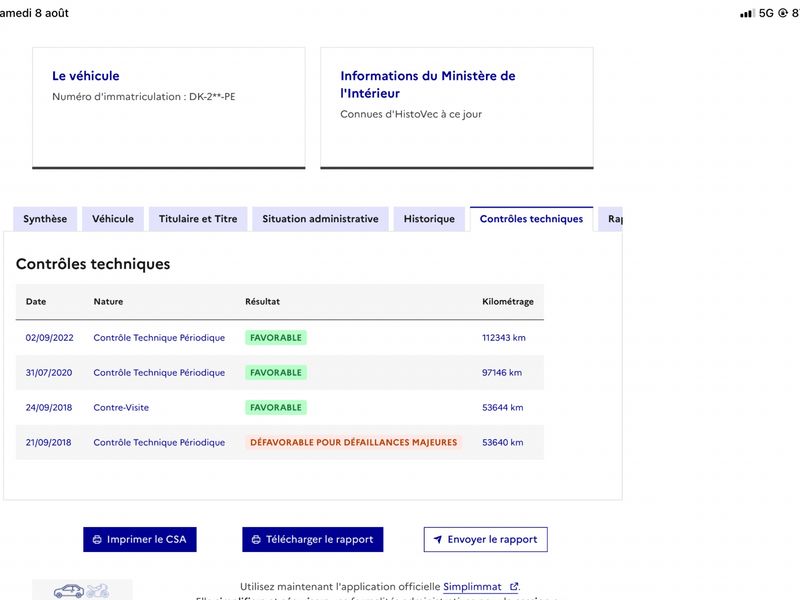Click the FAVORABLE badge for 02/09/2022

276,338
